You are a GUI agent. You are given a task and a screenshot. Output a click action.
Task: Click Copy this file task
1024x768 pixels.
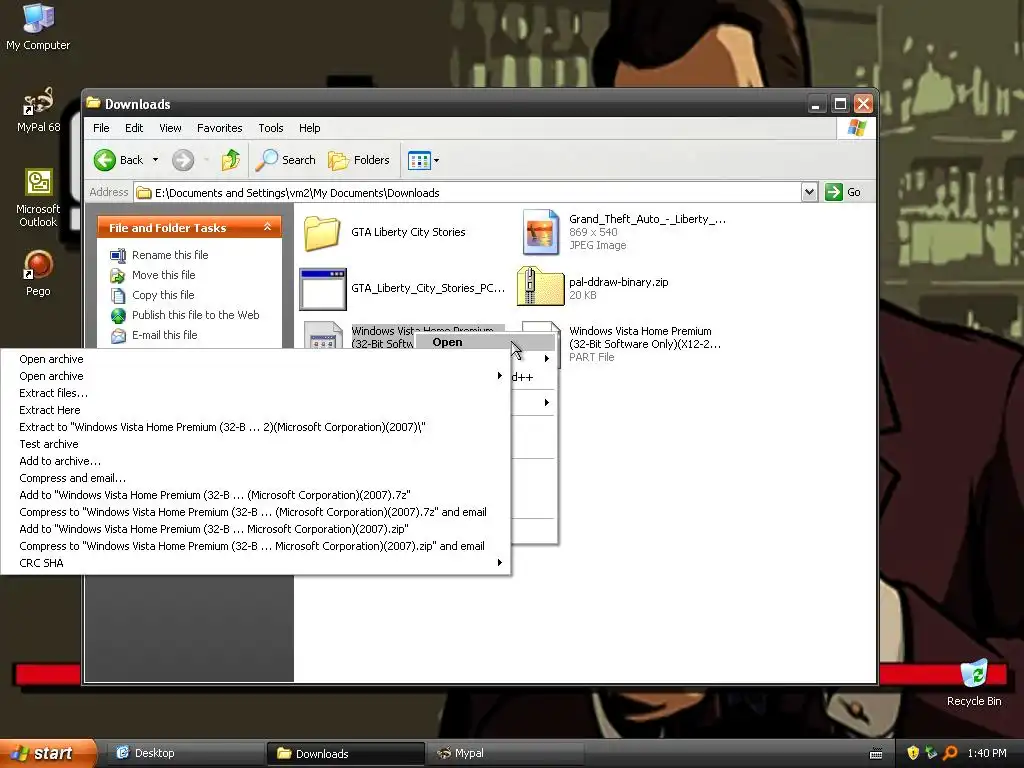point(163,295)
